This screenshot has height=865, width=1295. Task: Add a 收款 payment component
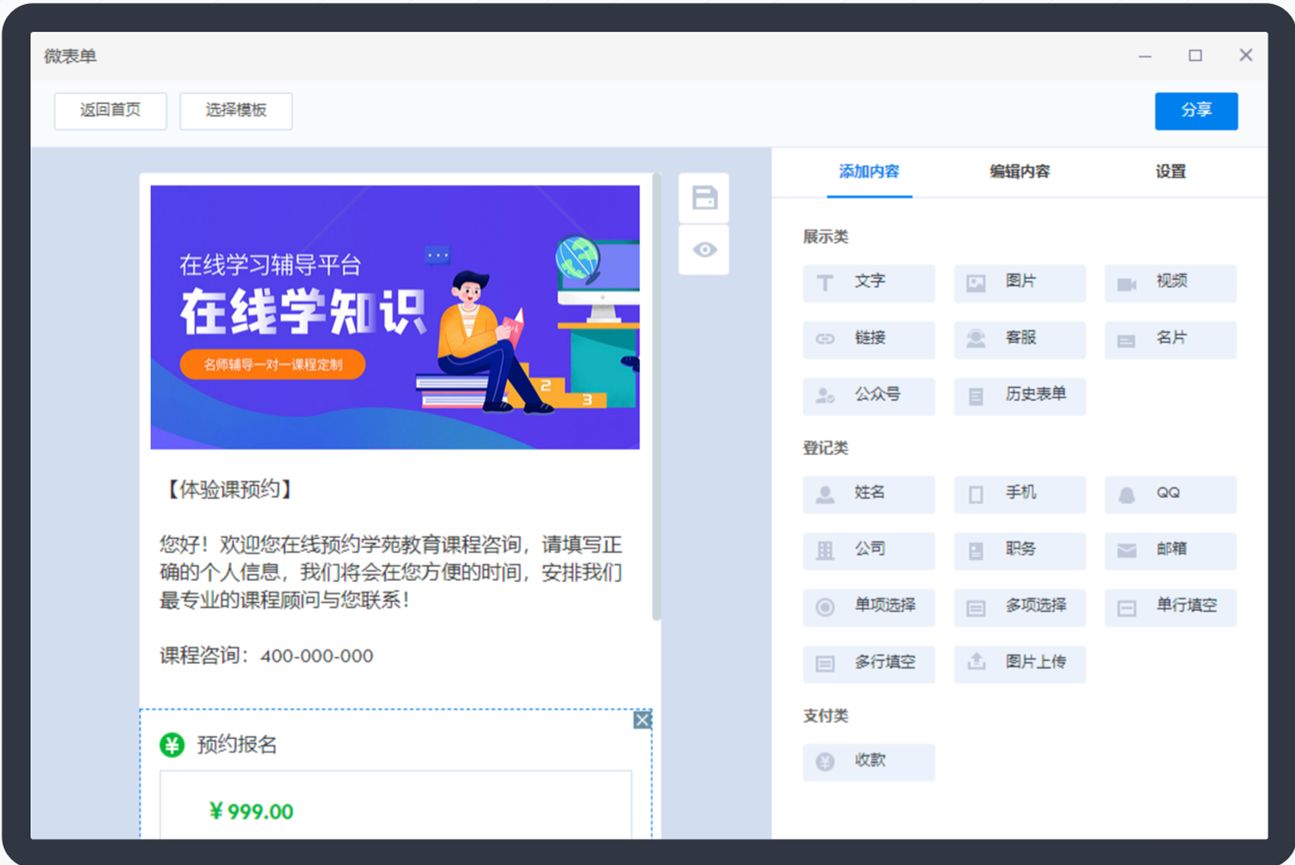[868, 762]
